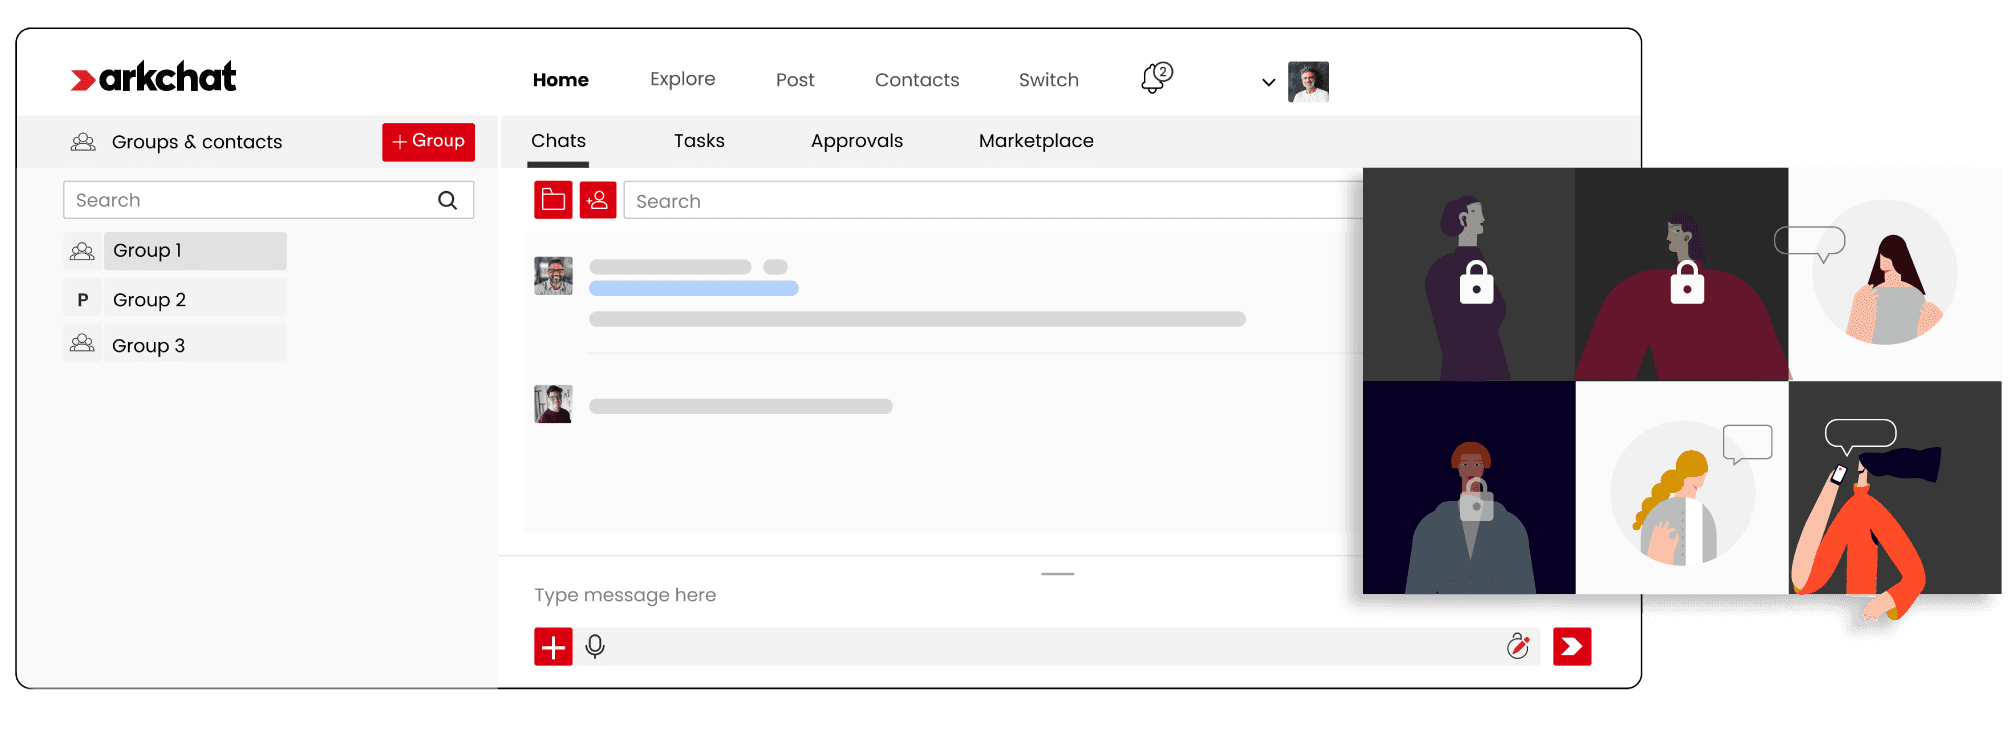Click the bearded man's avatar in first chat
This screenshot has width=2010, height=730.
(x=553, y=276)
